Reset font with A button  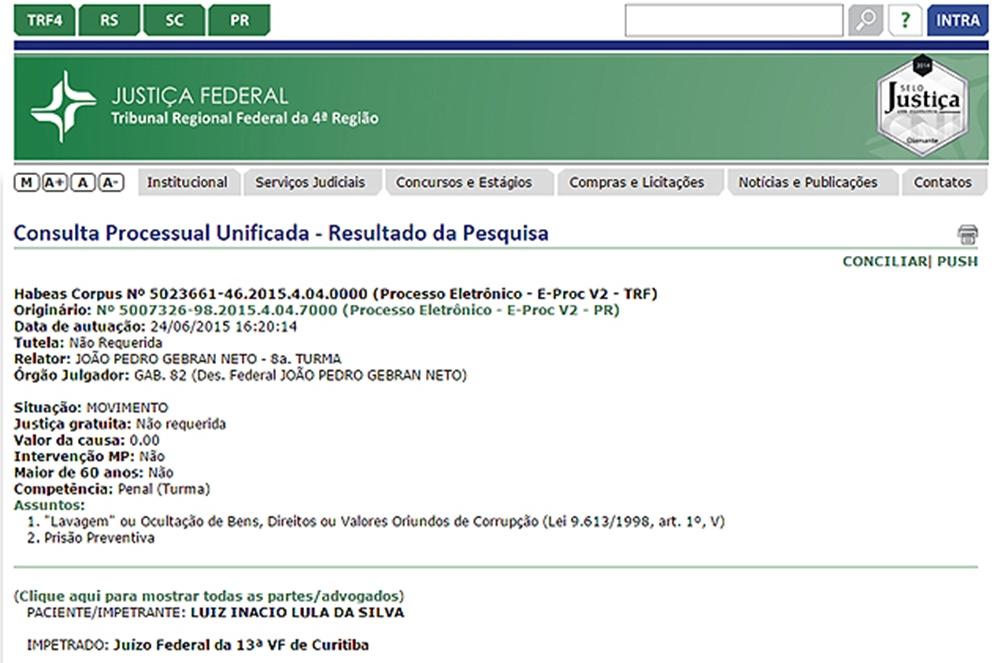(83, 182)
